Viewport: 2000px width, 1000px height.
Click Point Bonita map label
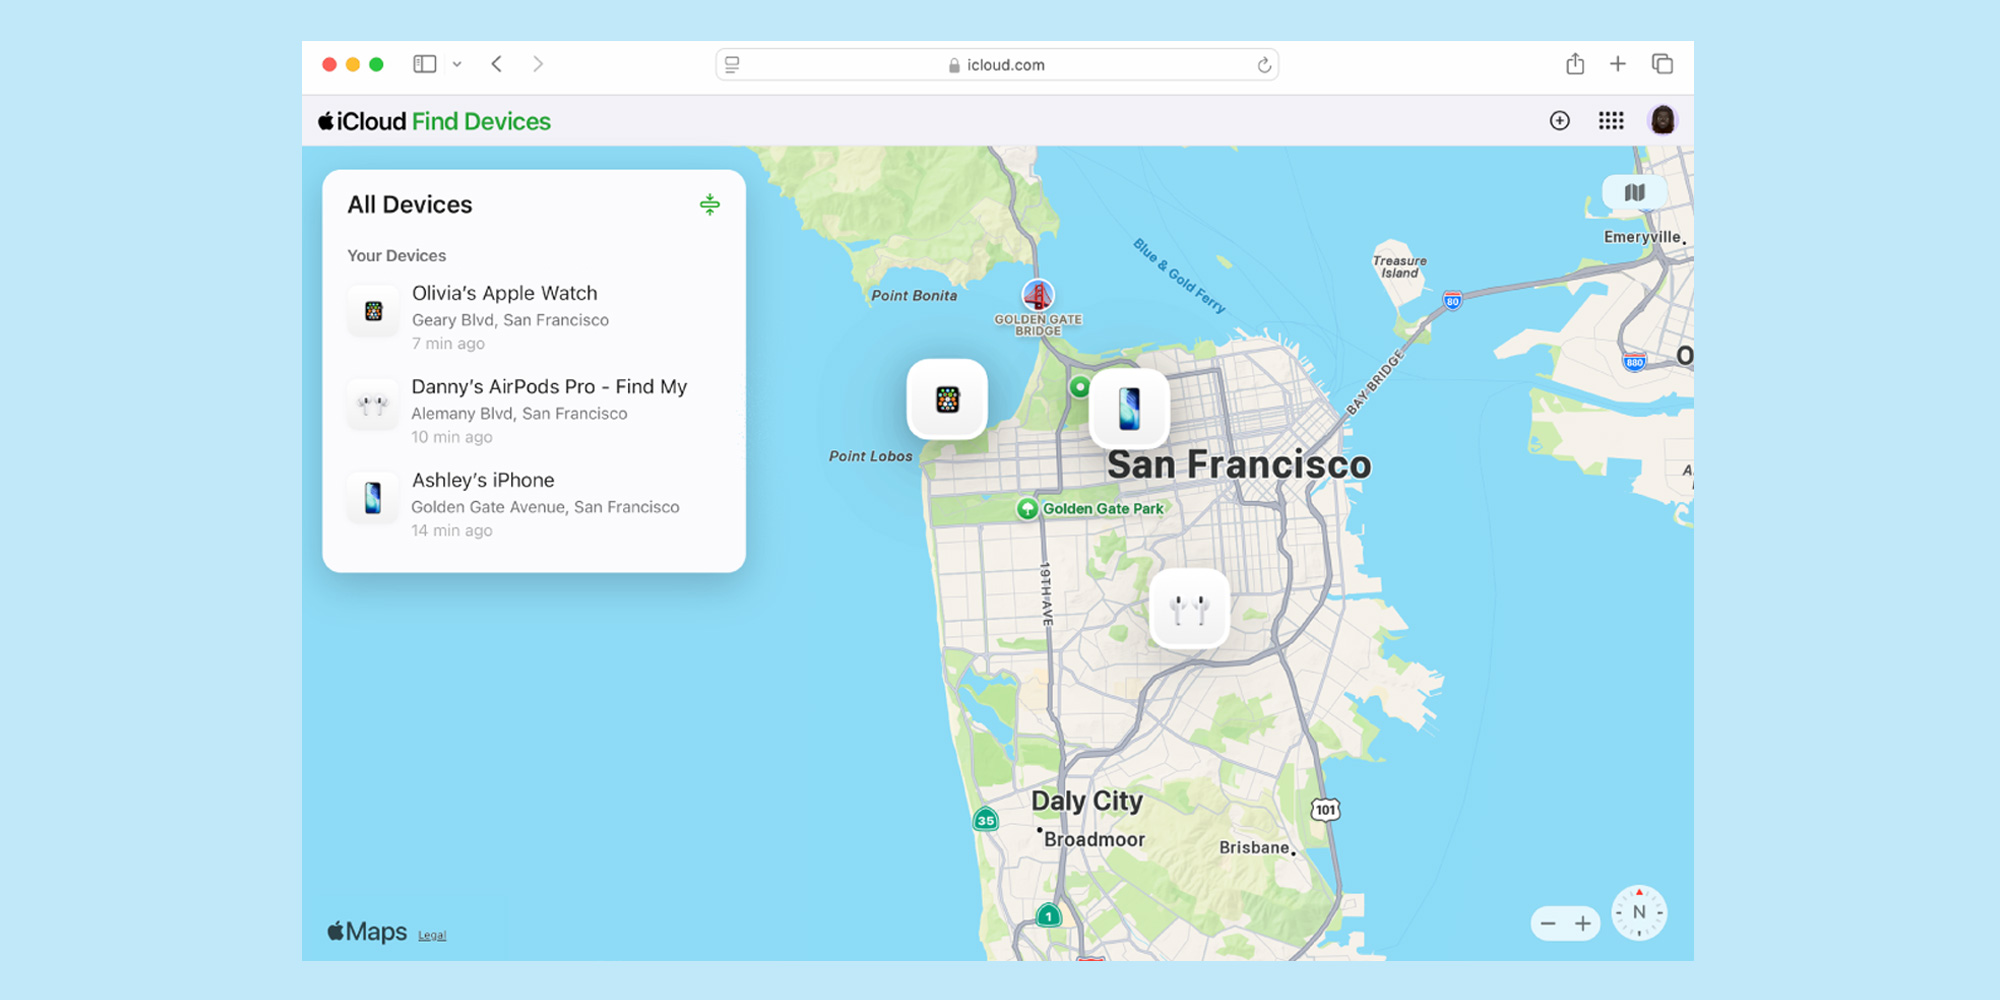[914, 296]
